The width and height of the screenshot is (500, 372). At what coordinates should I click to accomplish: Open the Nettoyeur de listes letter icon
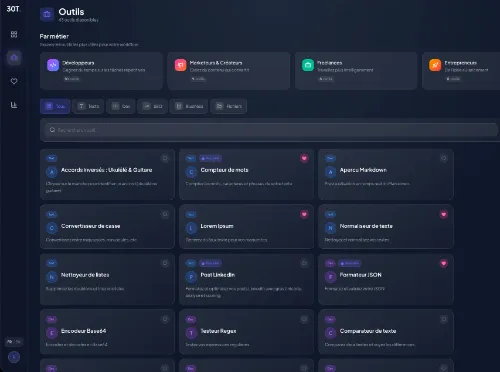point(52,277)
